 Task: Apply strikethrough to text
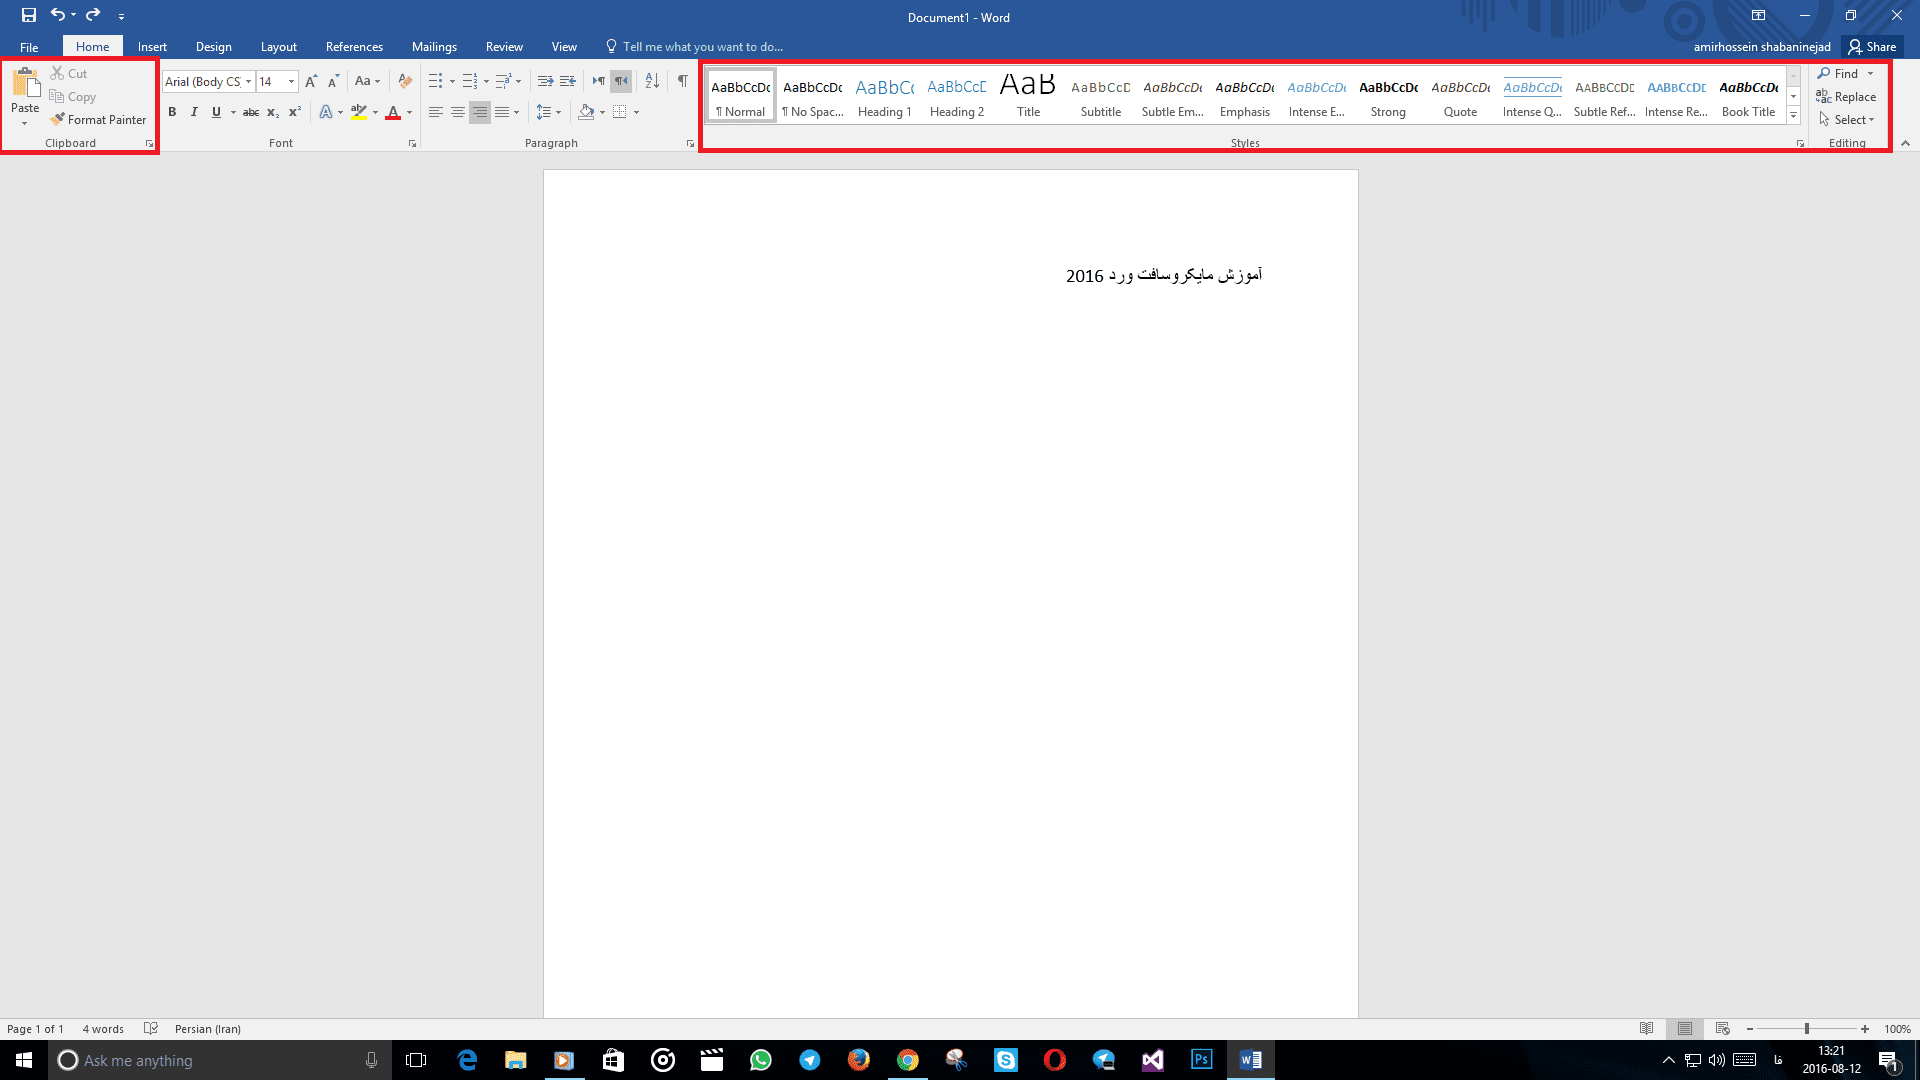[x=251, y=112]
